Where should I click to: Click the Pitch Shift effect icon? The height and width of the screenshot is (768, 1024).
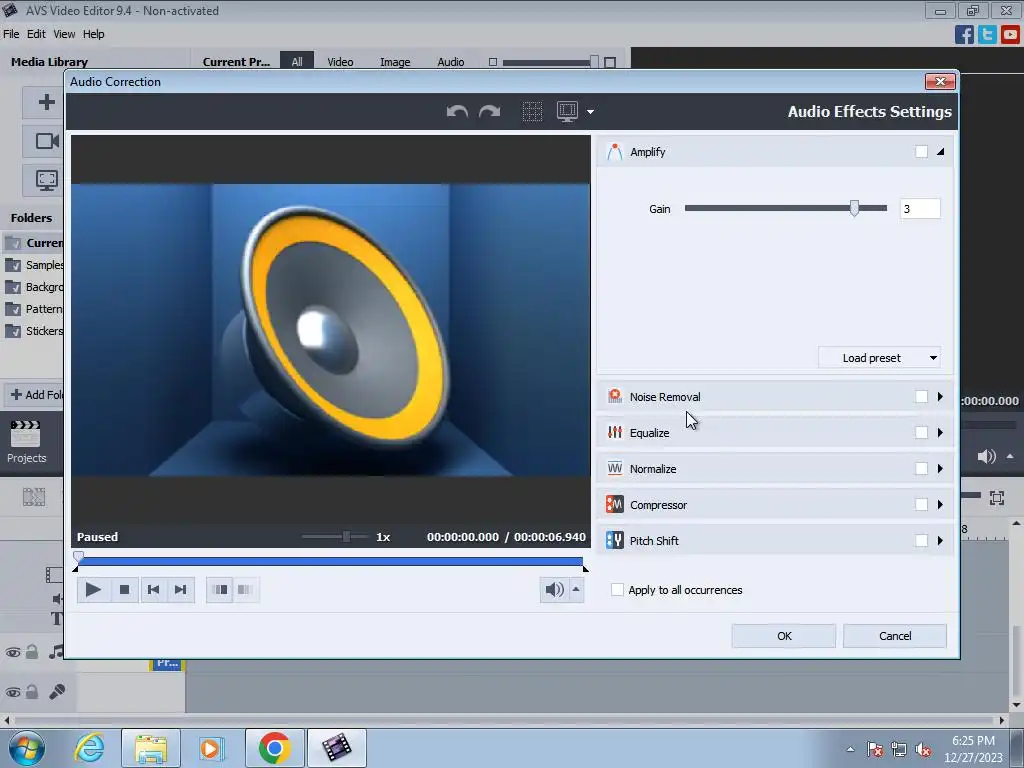click(615, 540)
